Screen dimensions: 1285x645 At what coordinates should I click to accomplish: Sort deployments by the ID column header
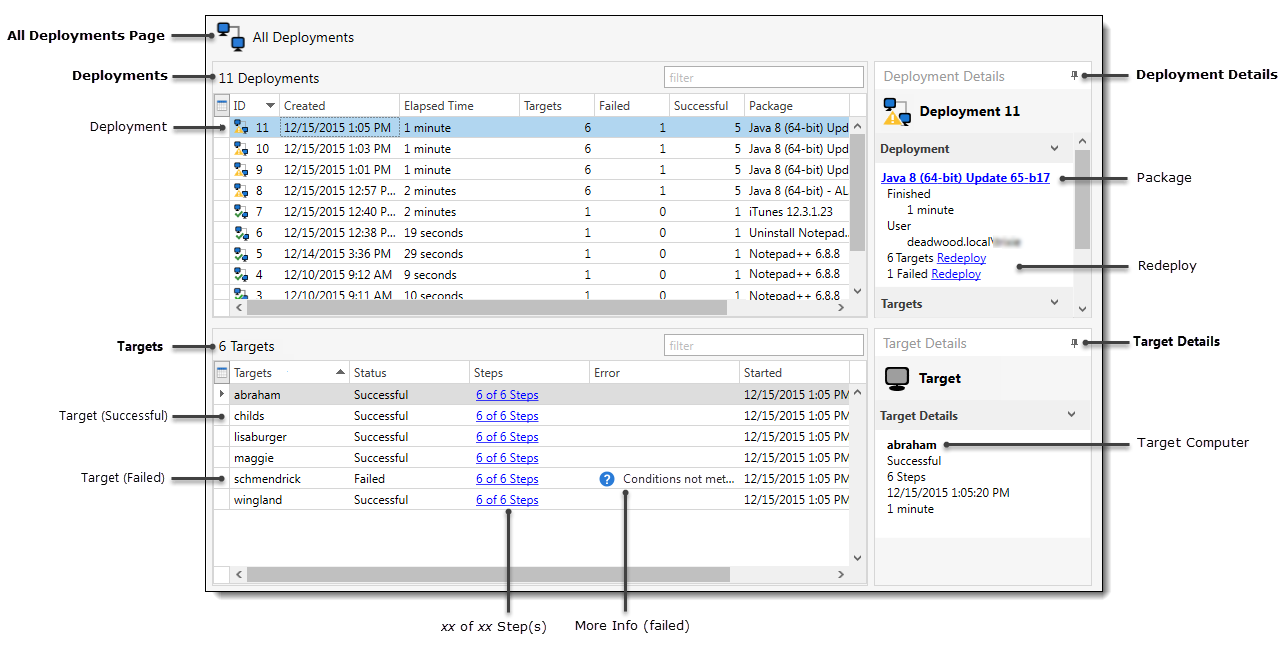pyautogui.click(x=248, y=106)
